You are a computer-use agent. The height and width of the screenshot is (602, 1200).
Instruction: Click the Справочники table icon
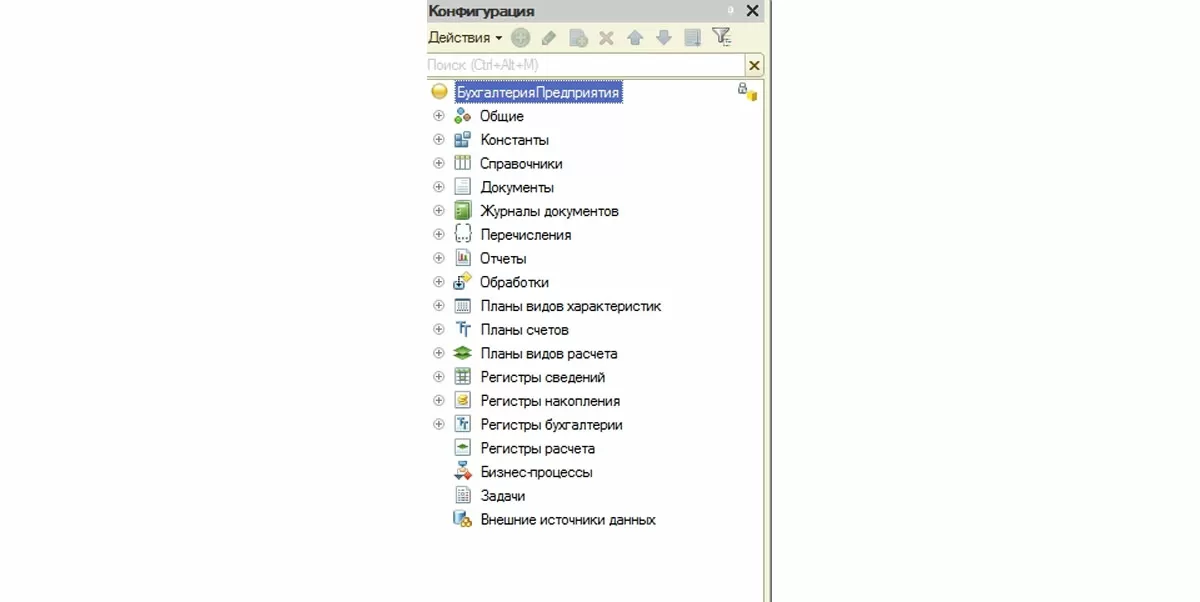click(462, 163)
